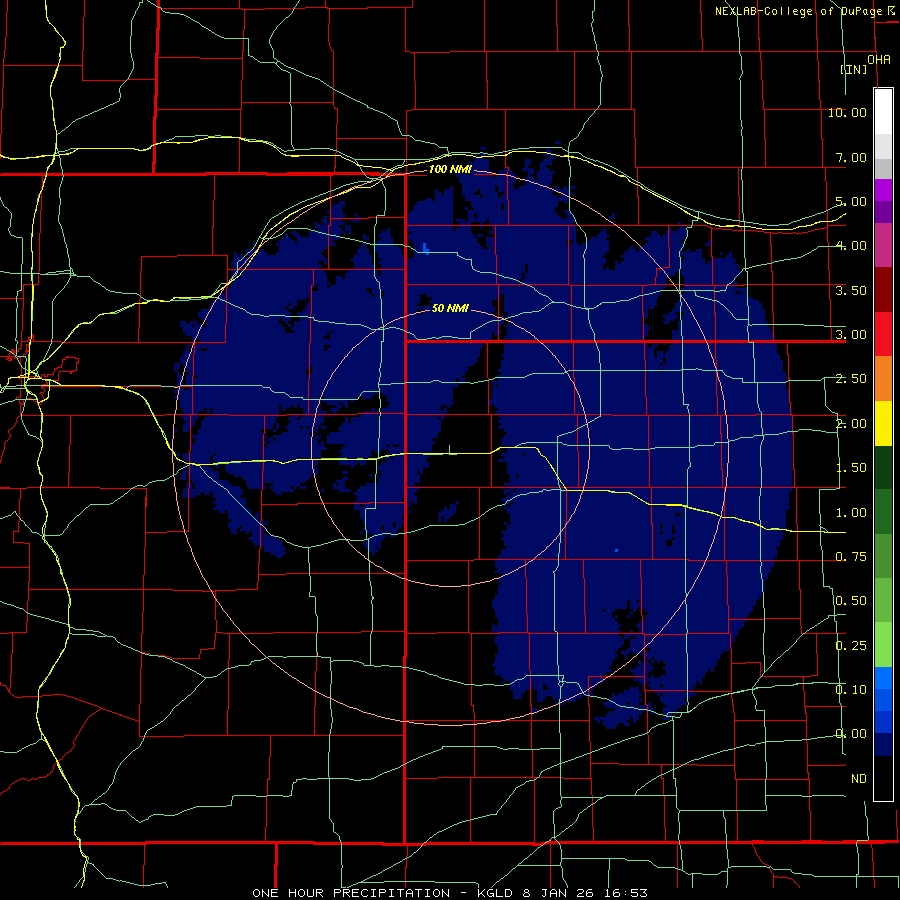The image size is (900, 900).
Task: Pick the white swatch at the top of the legend
Action: coord(883,112)
